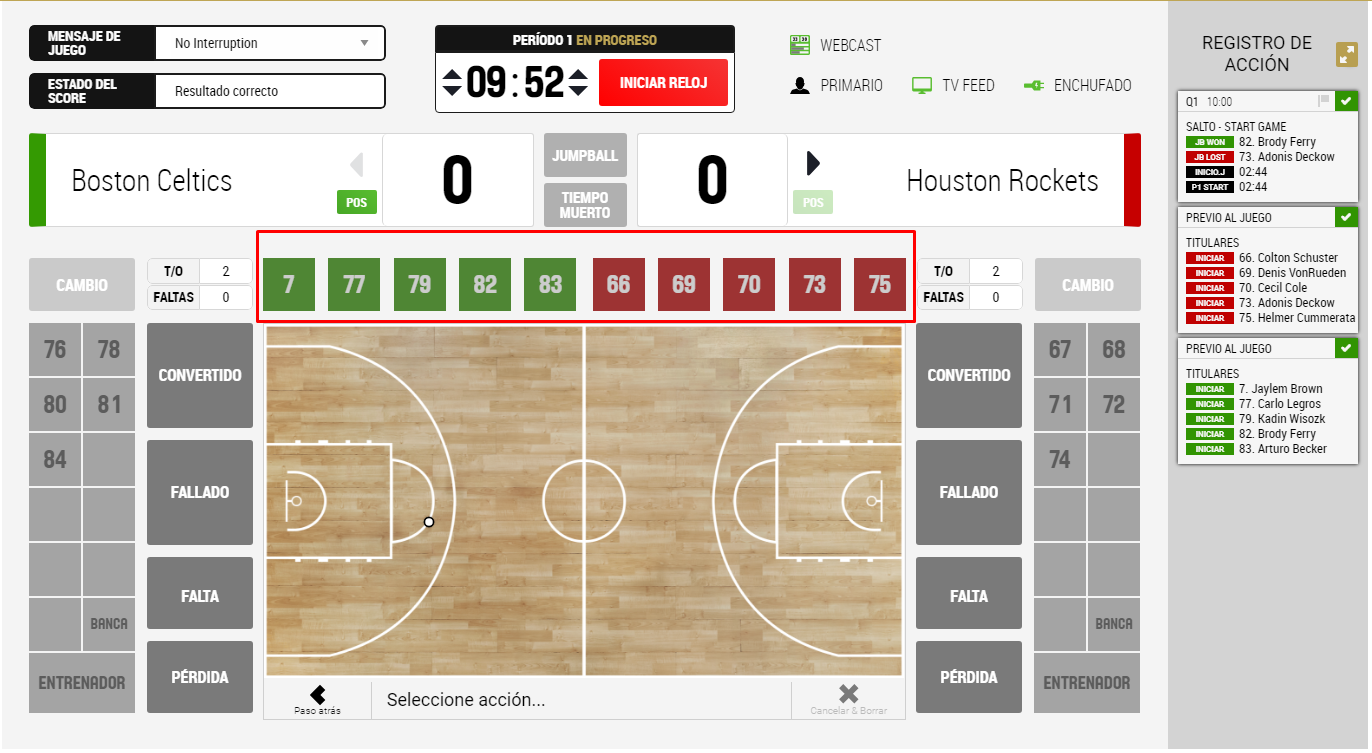Select Boston bench player 81
This screenshot has width=1372, height=753.
point(109,405)
